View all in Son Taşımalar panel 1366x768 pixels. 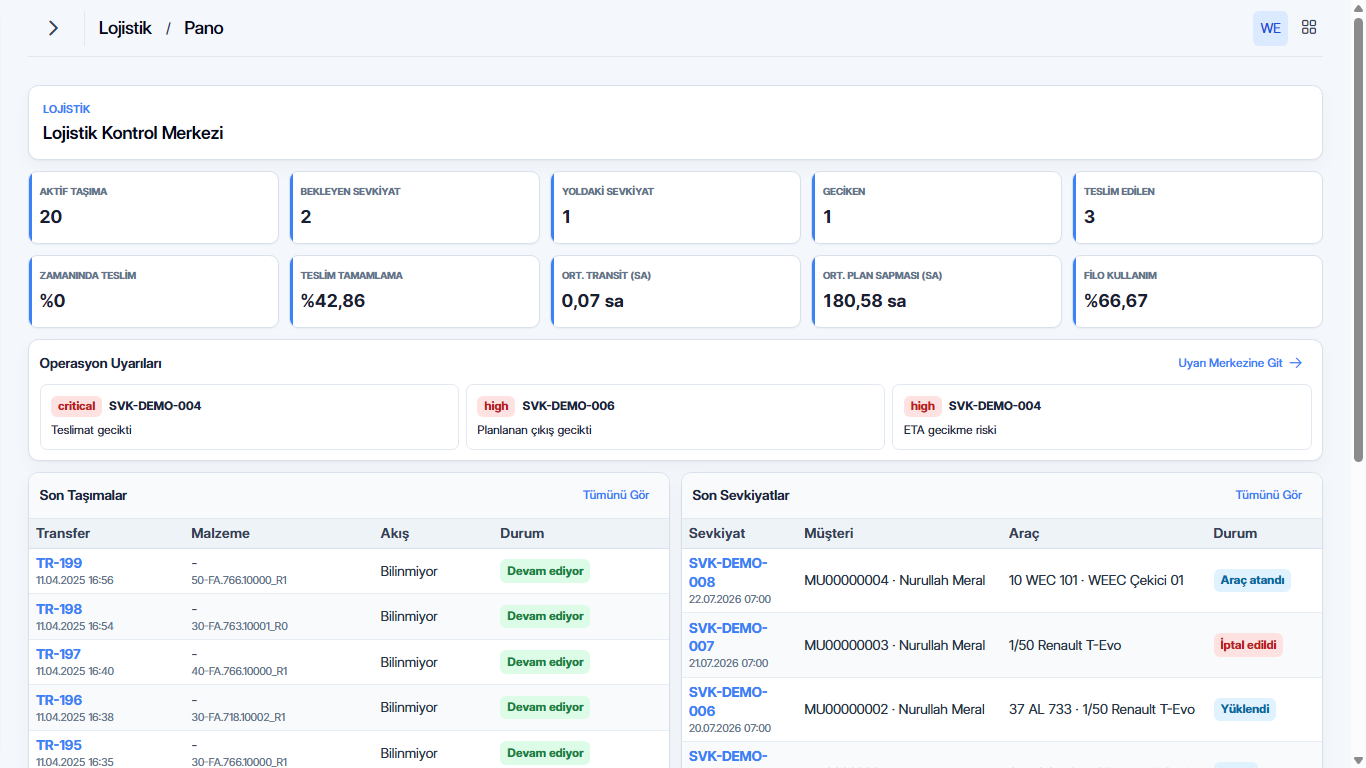pyautogui.click(x=616, y=495)
